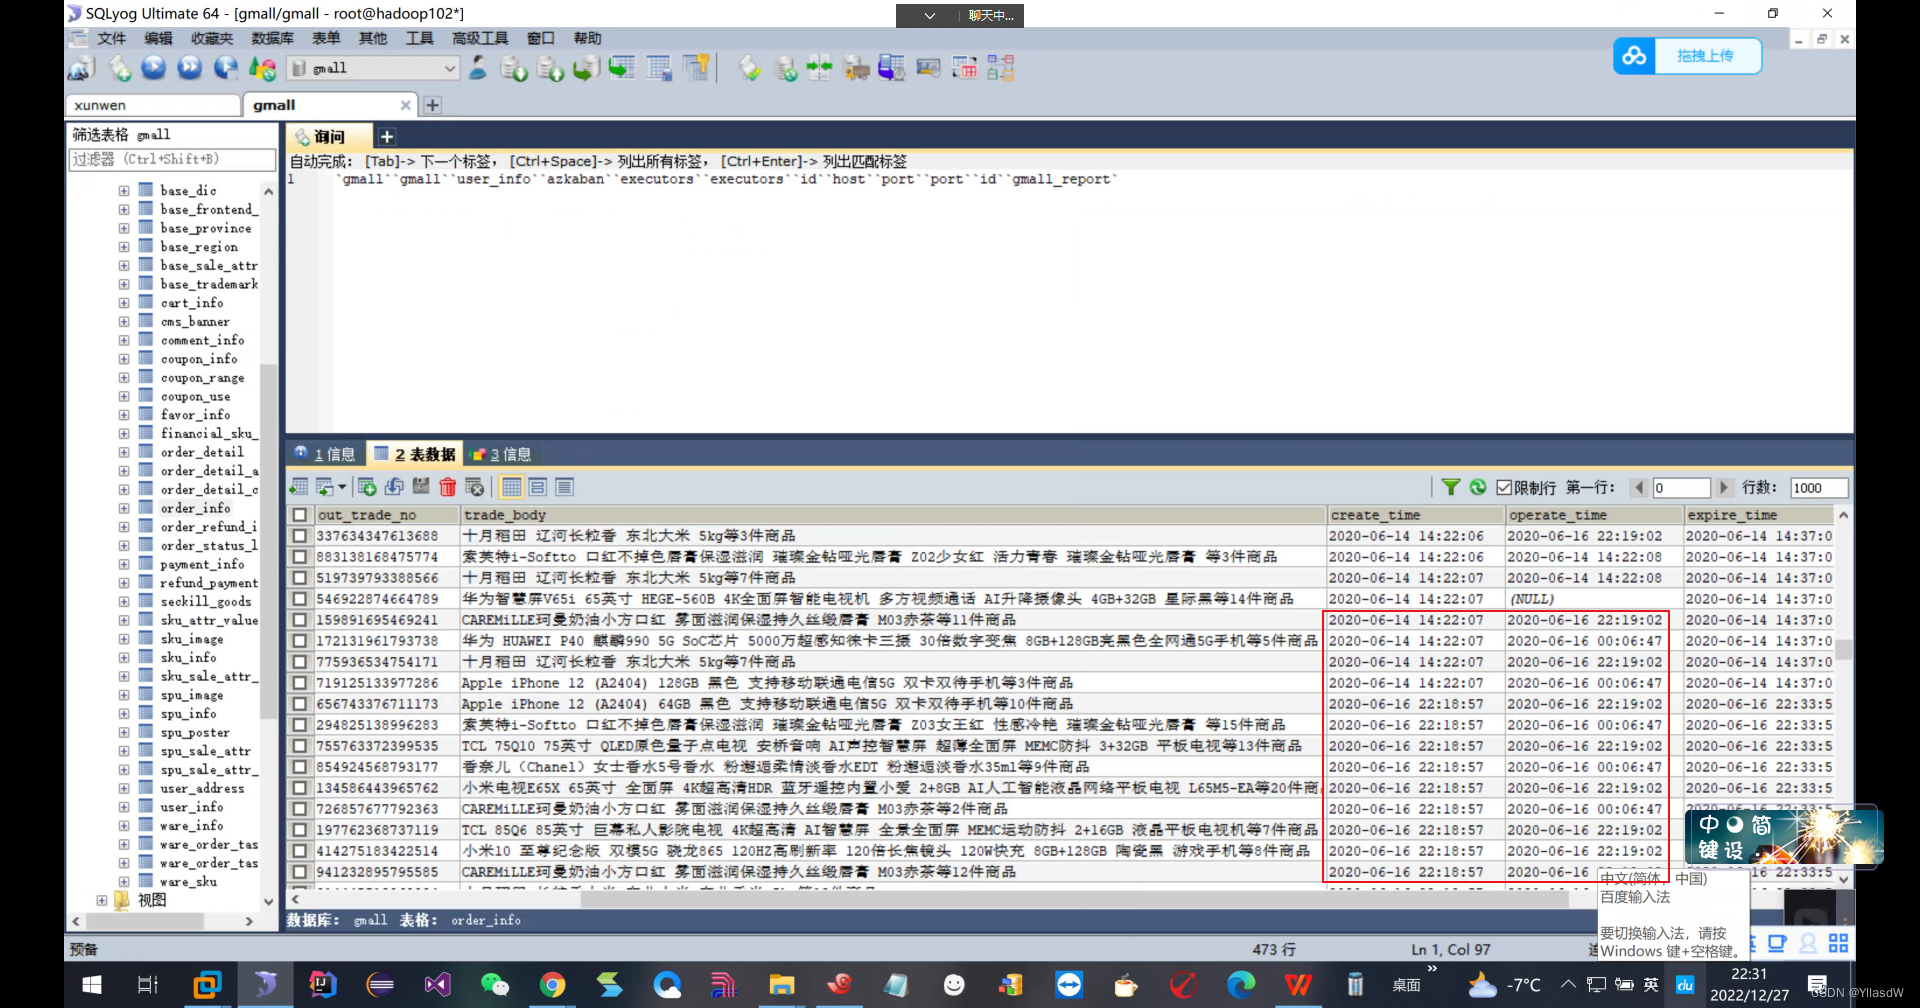
Task: Click the new connection toolbar icon
Action: (x=81, y=68)
